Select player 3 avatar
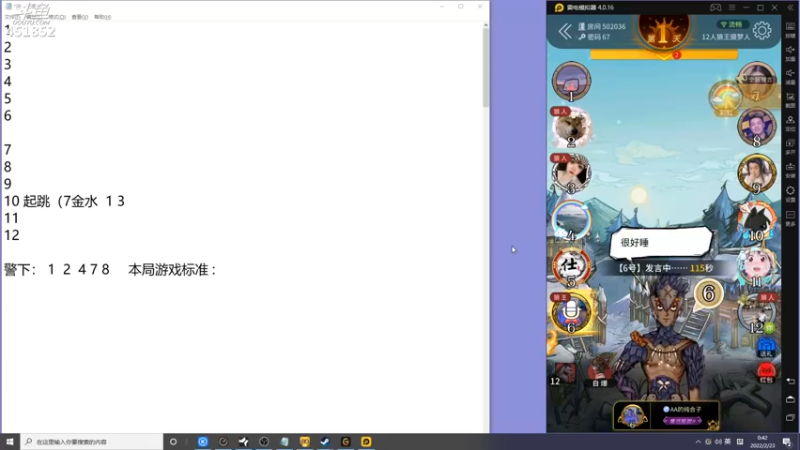The width and height of the screenshot is (800, 450). [x=571, y=174]
